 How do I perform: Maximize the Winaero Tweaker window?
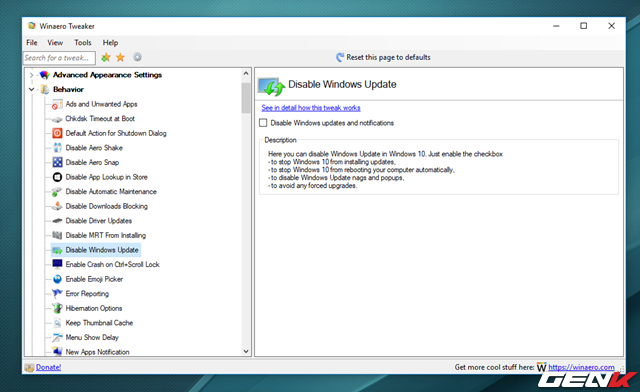click(584, 26)
